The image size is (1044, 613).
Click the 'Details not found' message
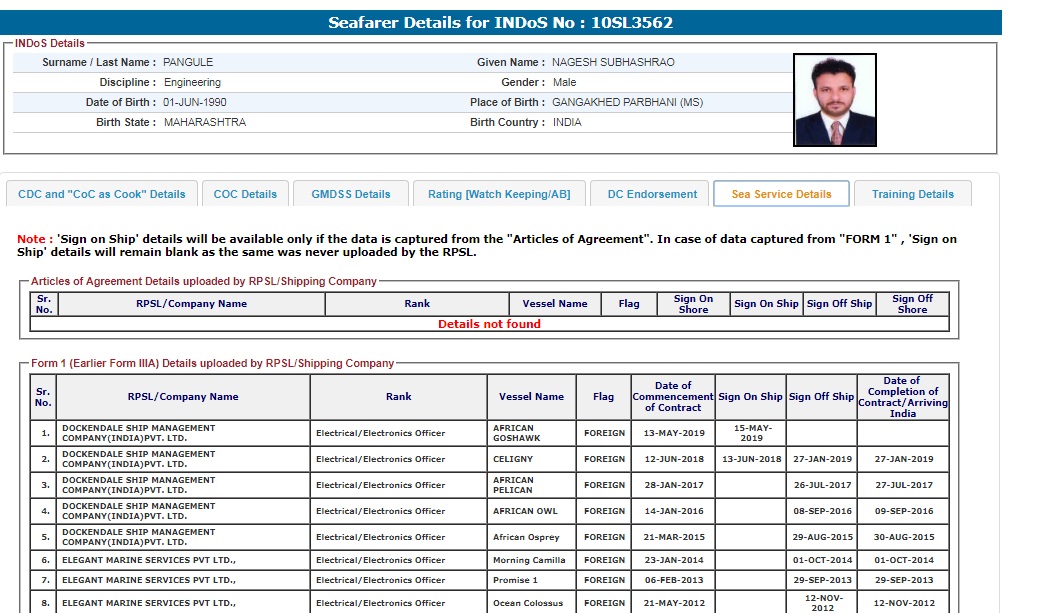tap(489, 324)
